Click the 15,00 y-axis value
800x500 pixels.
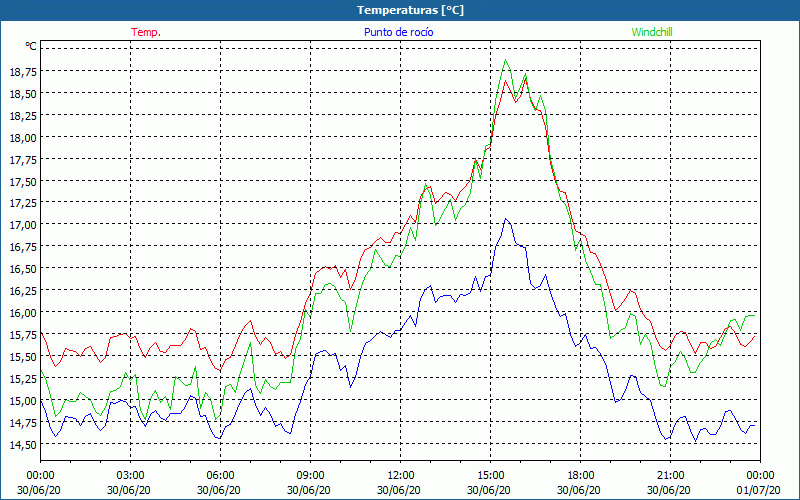(23, 400)
